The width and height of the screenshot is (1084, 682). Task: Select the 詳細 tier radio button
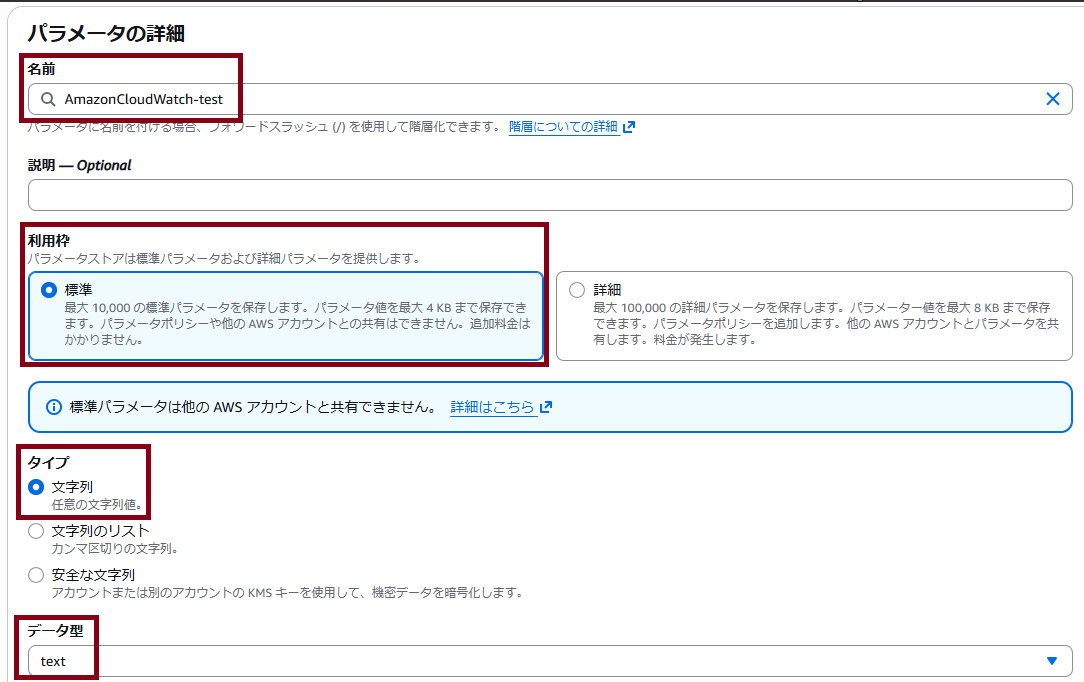coord(576,289)
